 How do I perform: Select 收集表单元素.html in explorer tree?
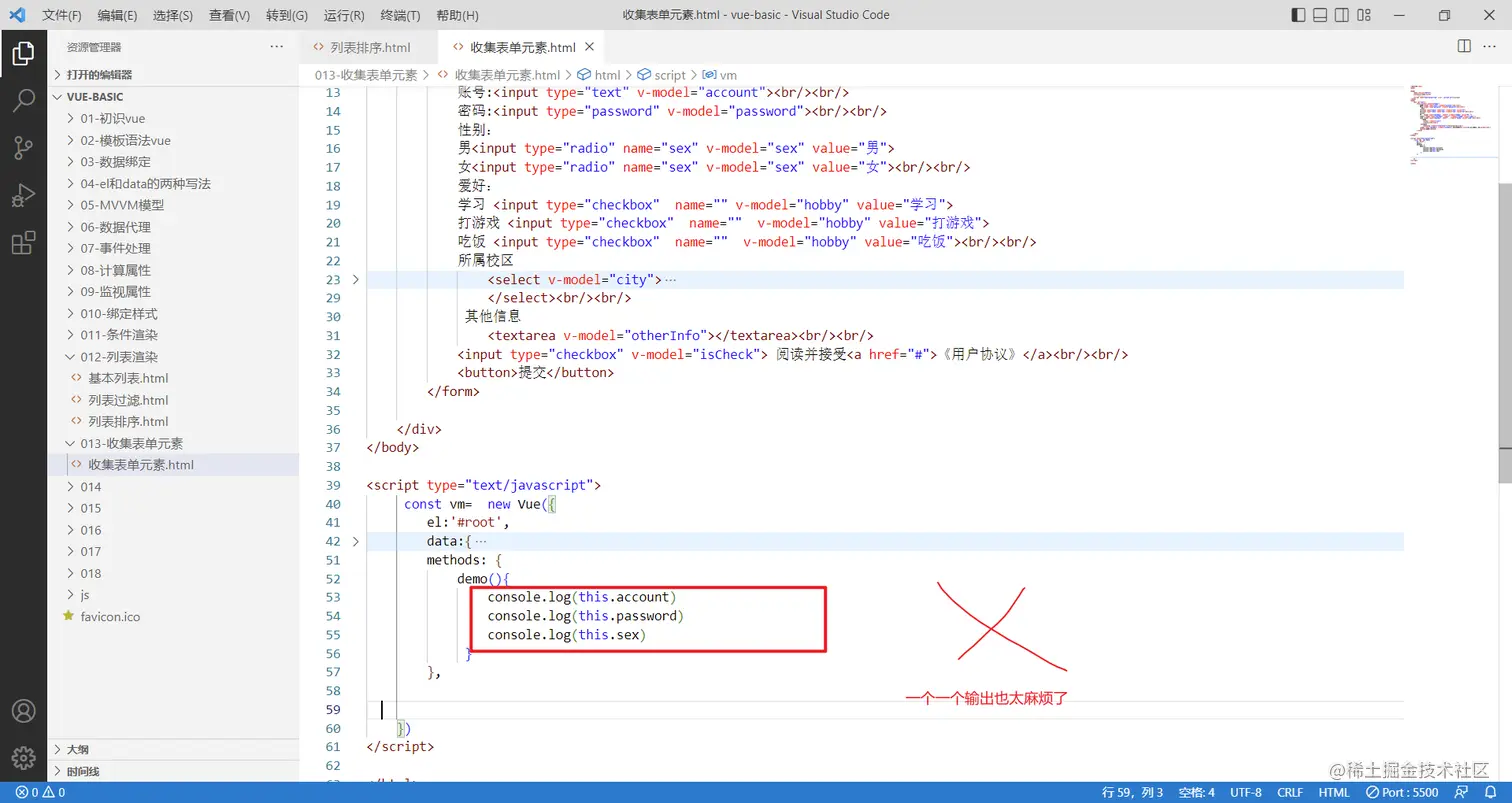(173, 465)
